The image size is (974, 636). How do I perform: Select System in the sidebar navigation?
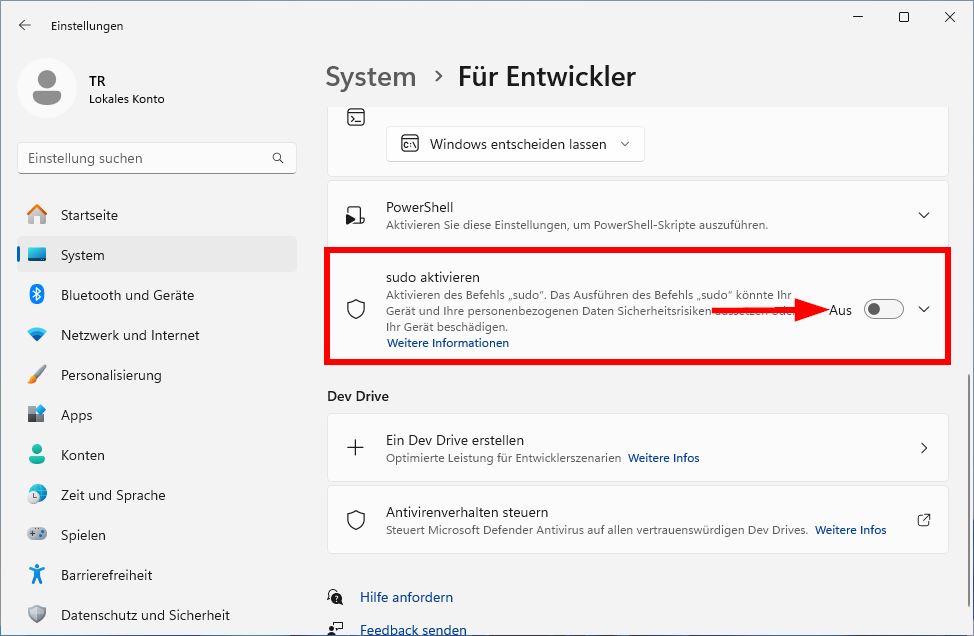point(84,255)
